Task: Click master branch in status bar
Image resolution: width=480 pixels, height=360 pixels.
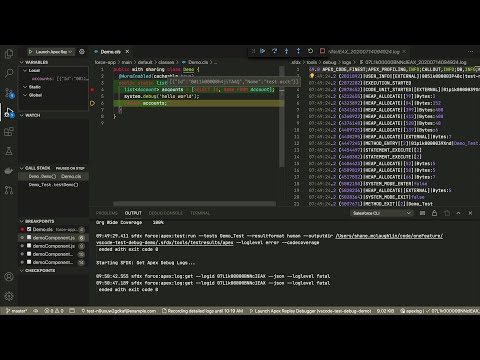Action: (x=16, y=311)
